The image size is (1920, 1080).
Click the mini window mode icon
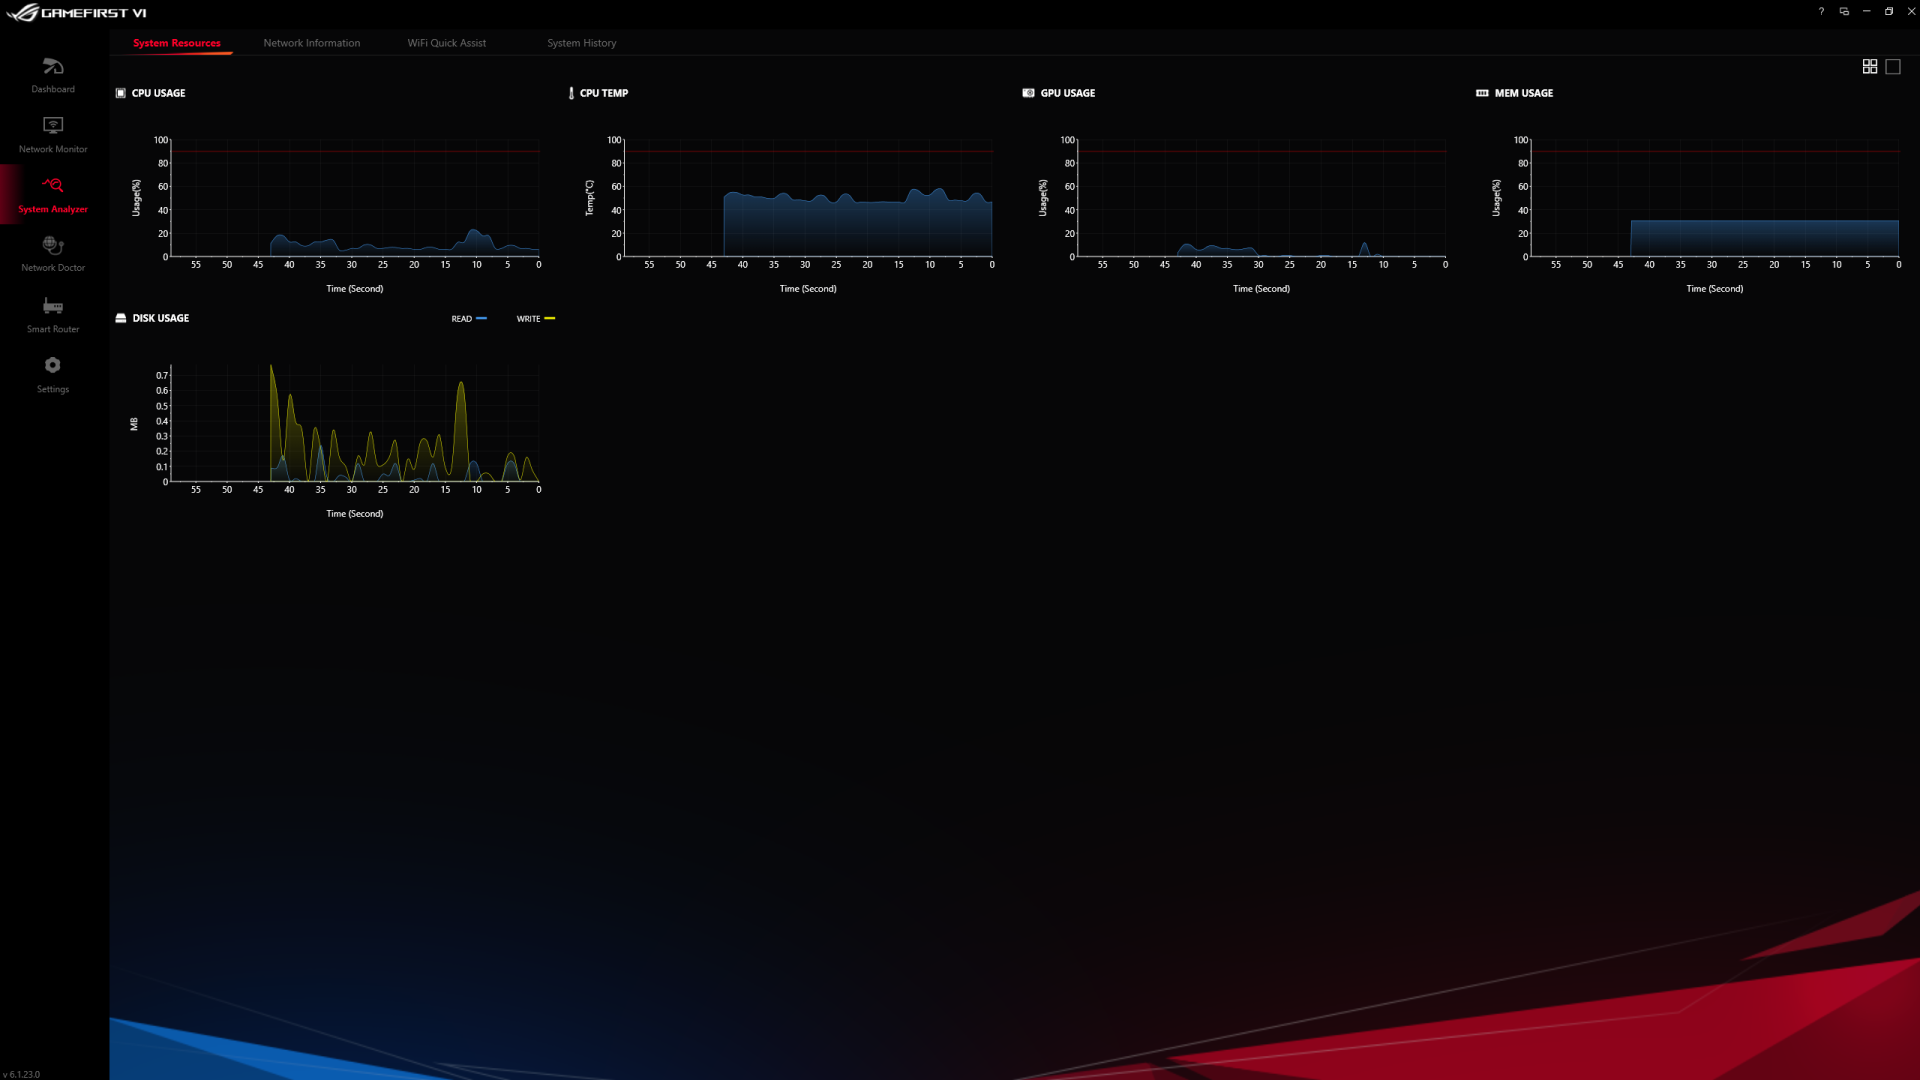[1844, 12]
